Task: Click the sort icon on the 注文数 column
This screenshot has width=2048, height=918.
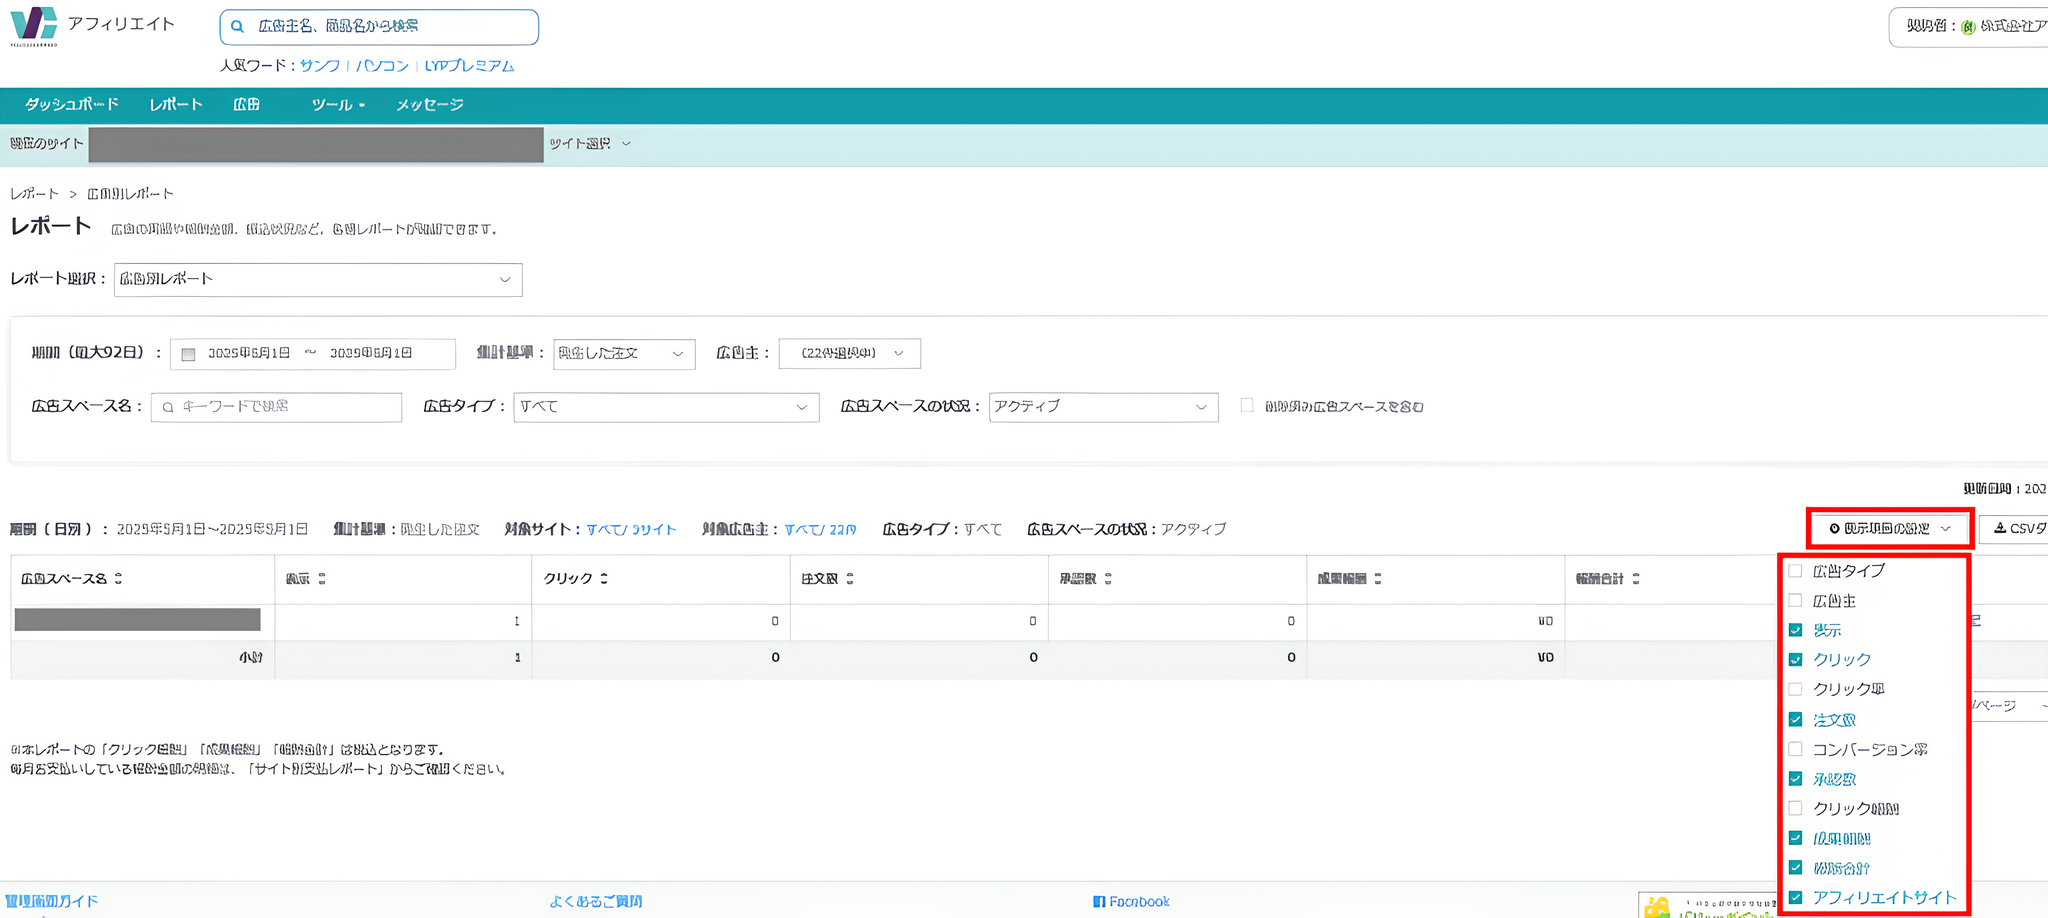Action: 848,578
